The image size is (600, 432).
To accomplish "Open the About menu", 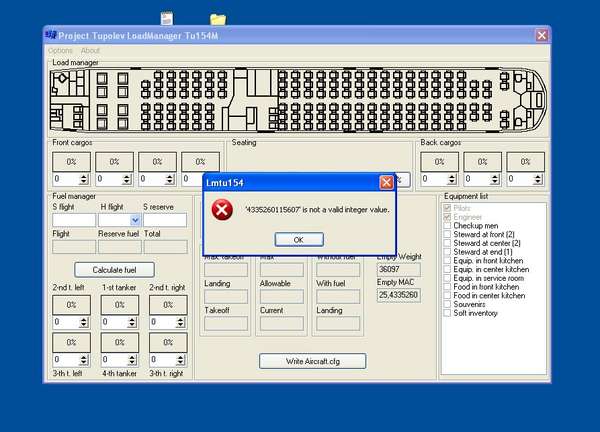I will pyautogui.click(x=90, y=51).
